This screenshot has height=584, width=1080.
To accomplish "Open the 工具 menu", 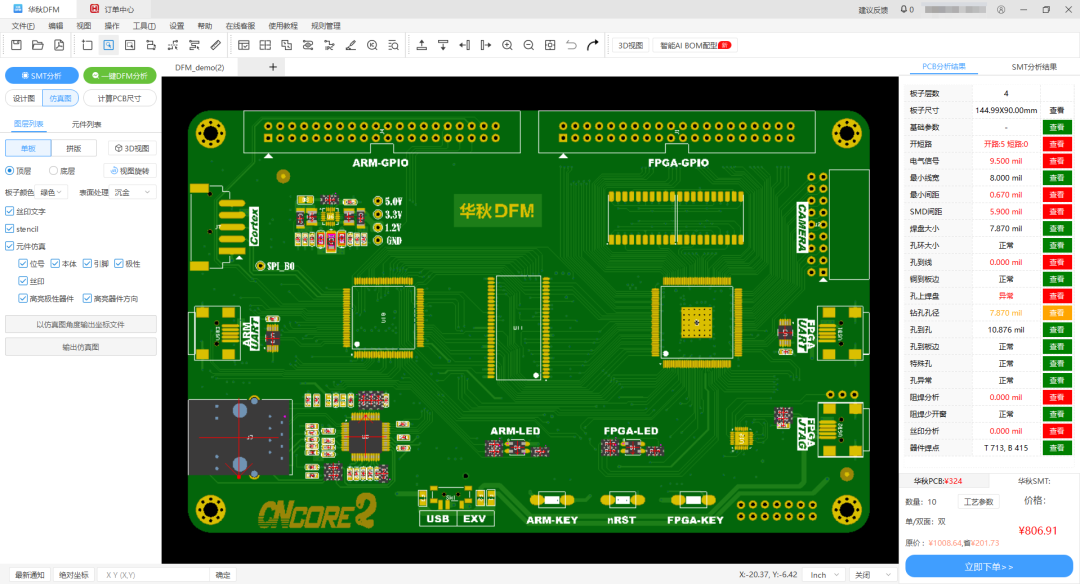I will (x=144, y=26).
